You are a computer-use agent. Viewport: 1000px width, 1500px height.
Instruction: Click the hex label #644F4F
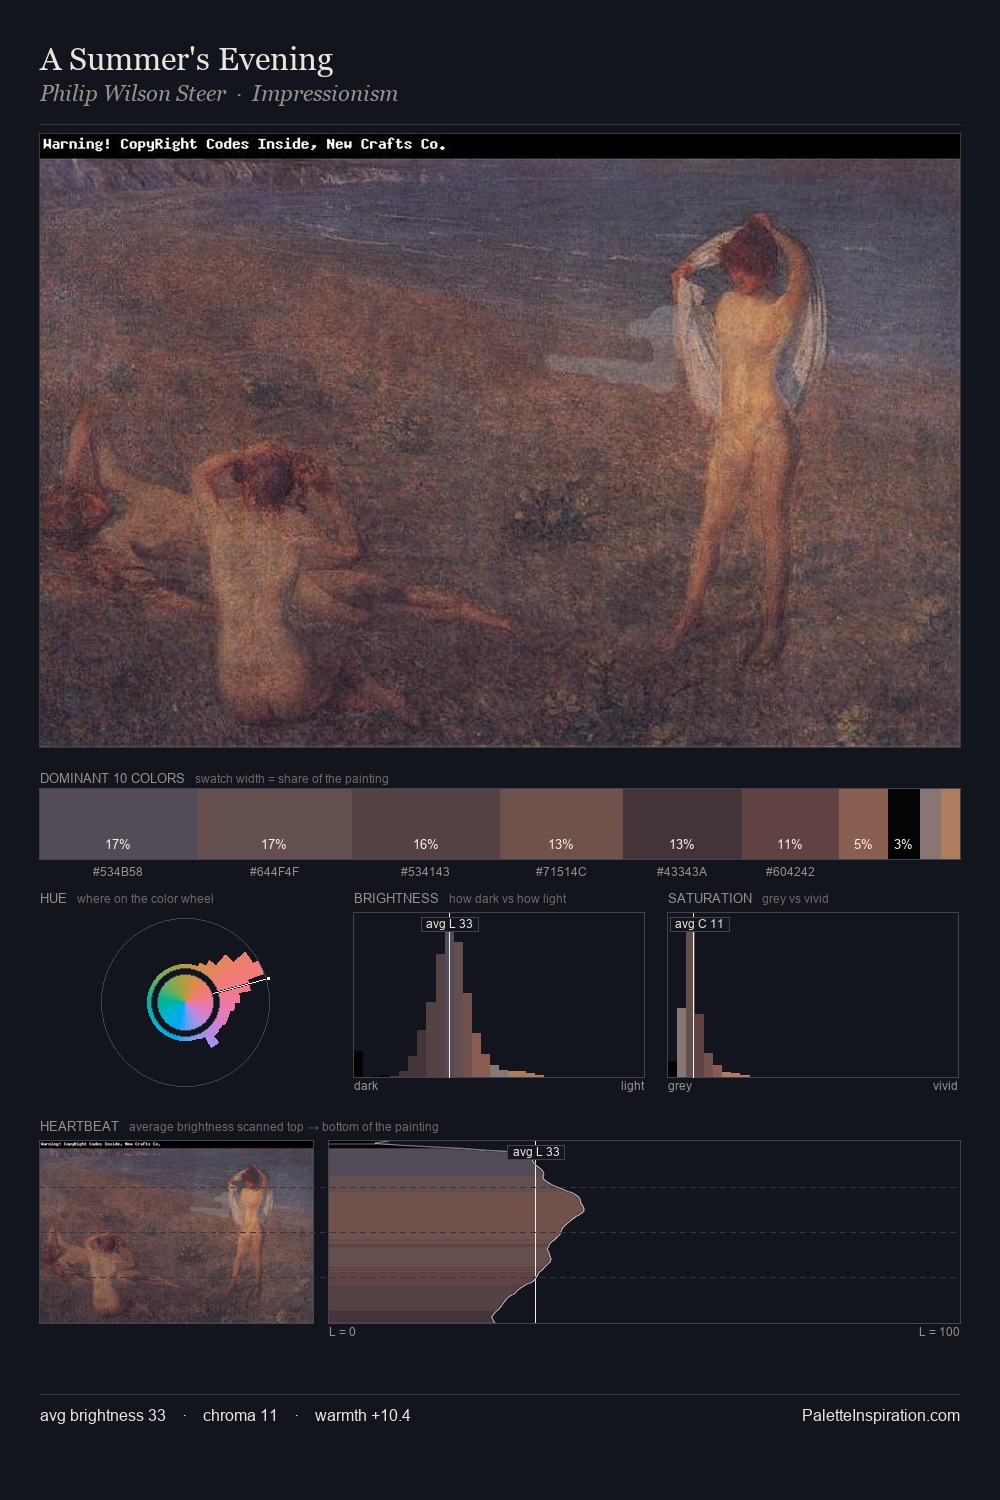(274, 872)
